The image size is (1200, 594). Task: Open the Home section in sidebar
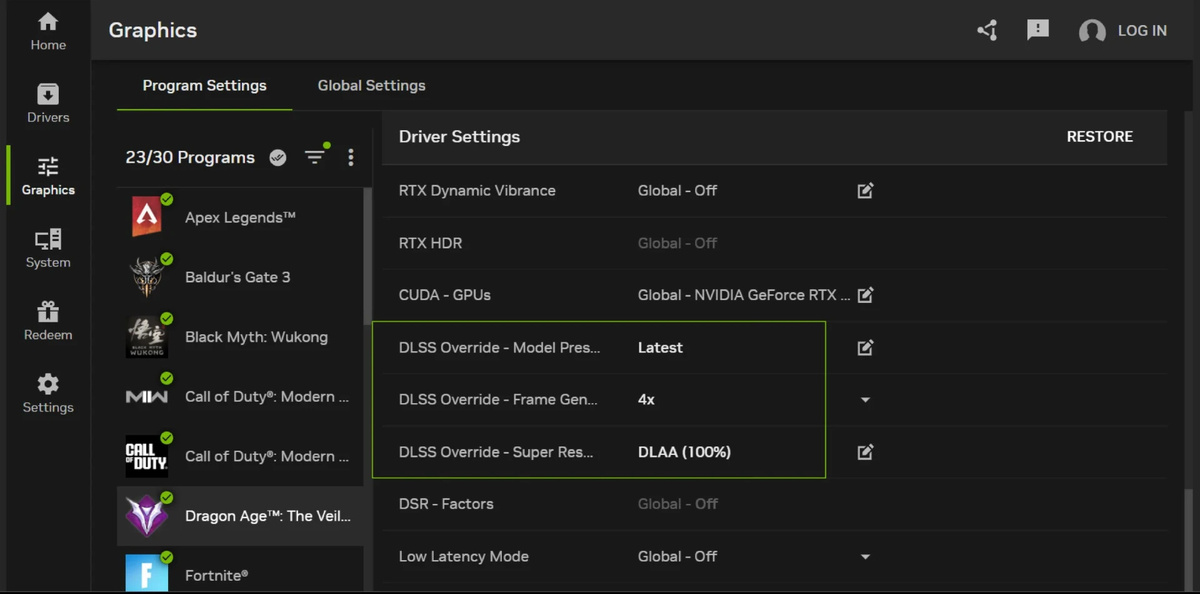(x=48, y=31)
